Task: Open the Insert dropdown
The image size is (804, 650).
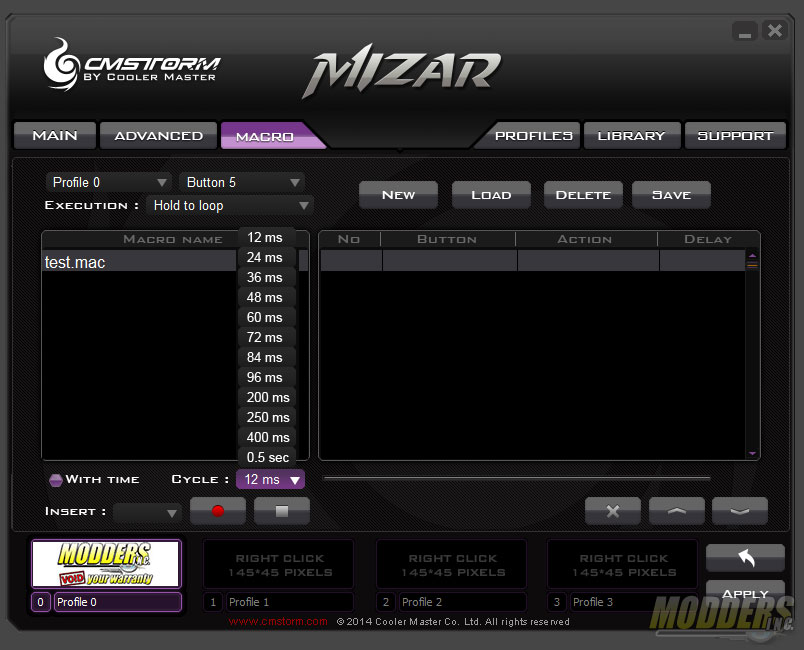Action: click(147, 512)
